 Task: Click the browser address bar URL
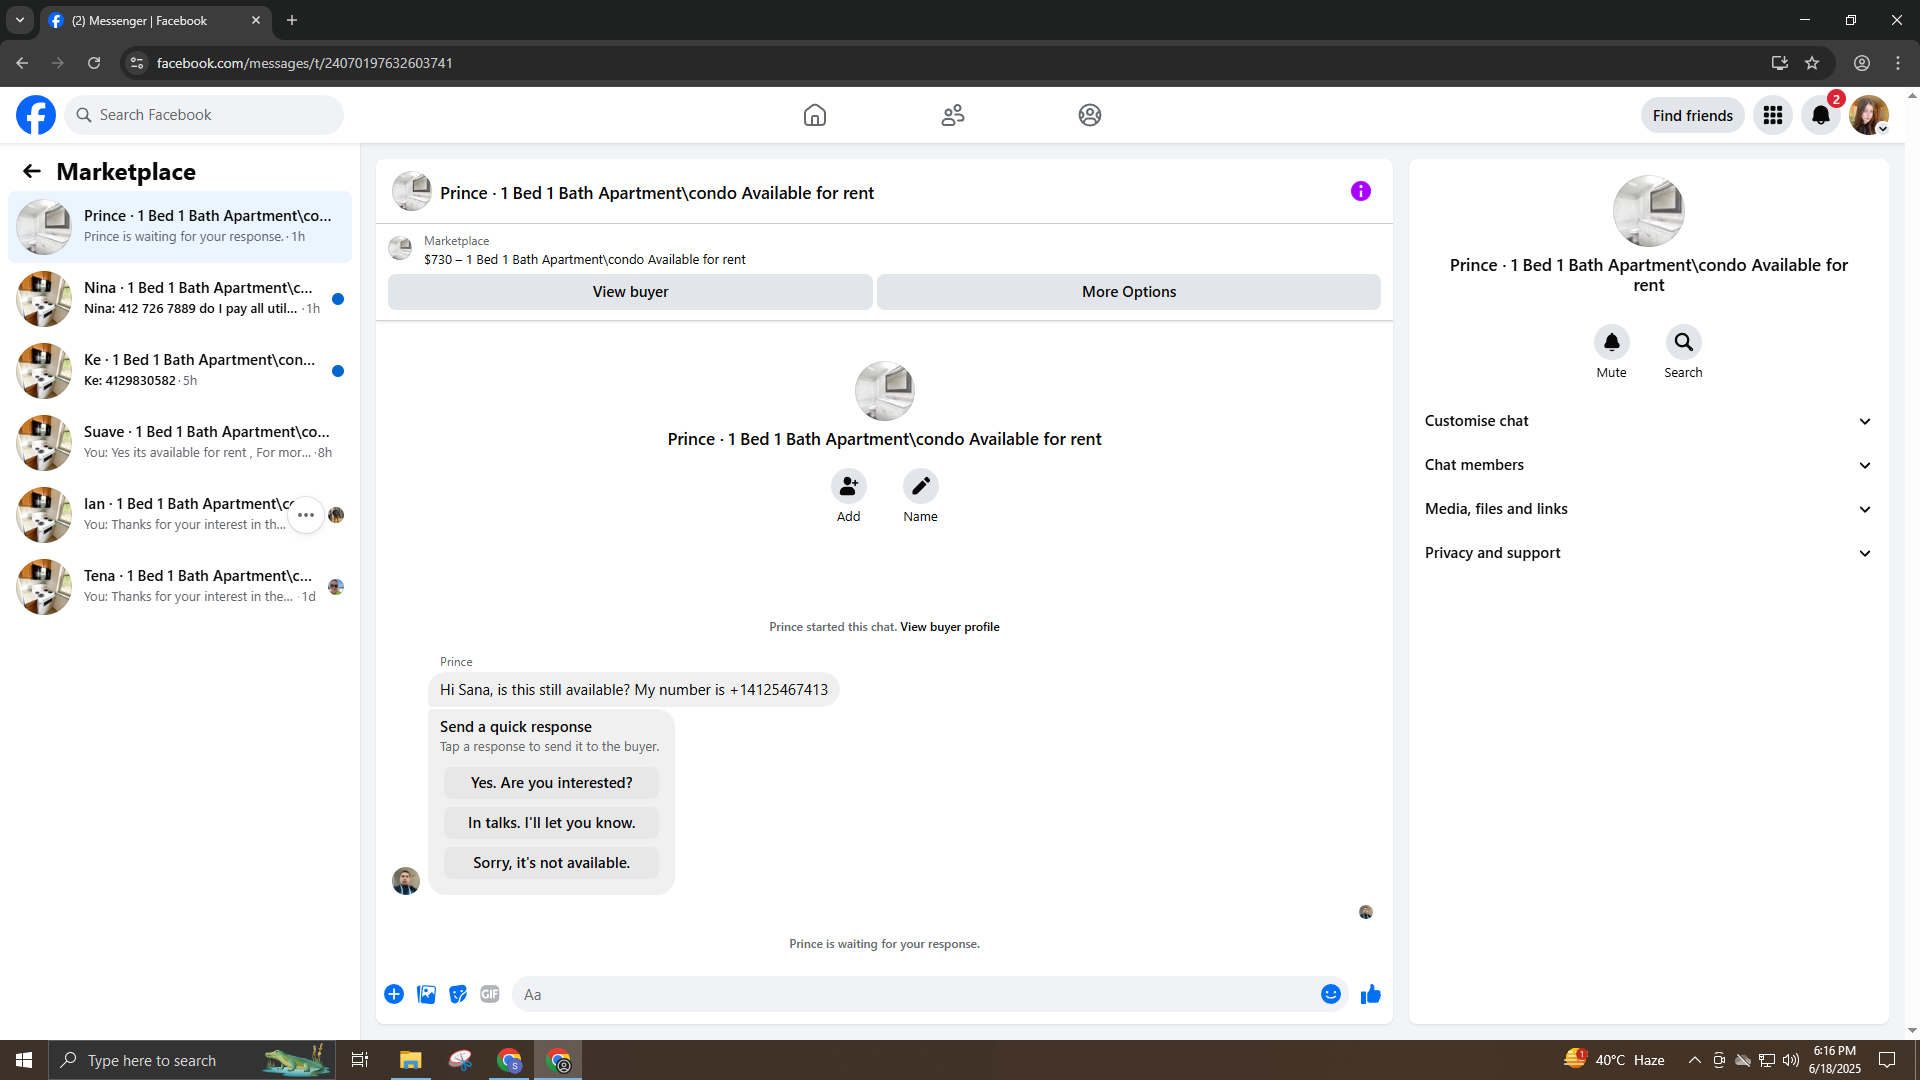click(x=305, y=63)
